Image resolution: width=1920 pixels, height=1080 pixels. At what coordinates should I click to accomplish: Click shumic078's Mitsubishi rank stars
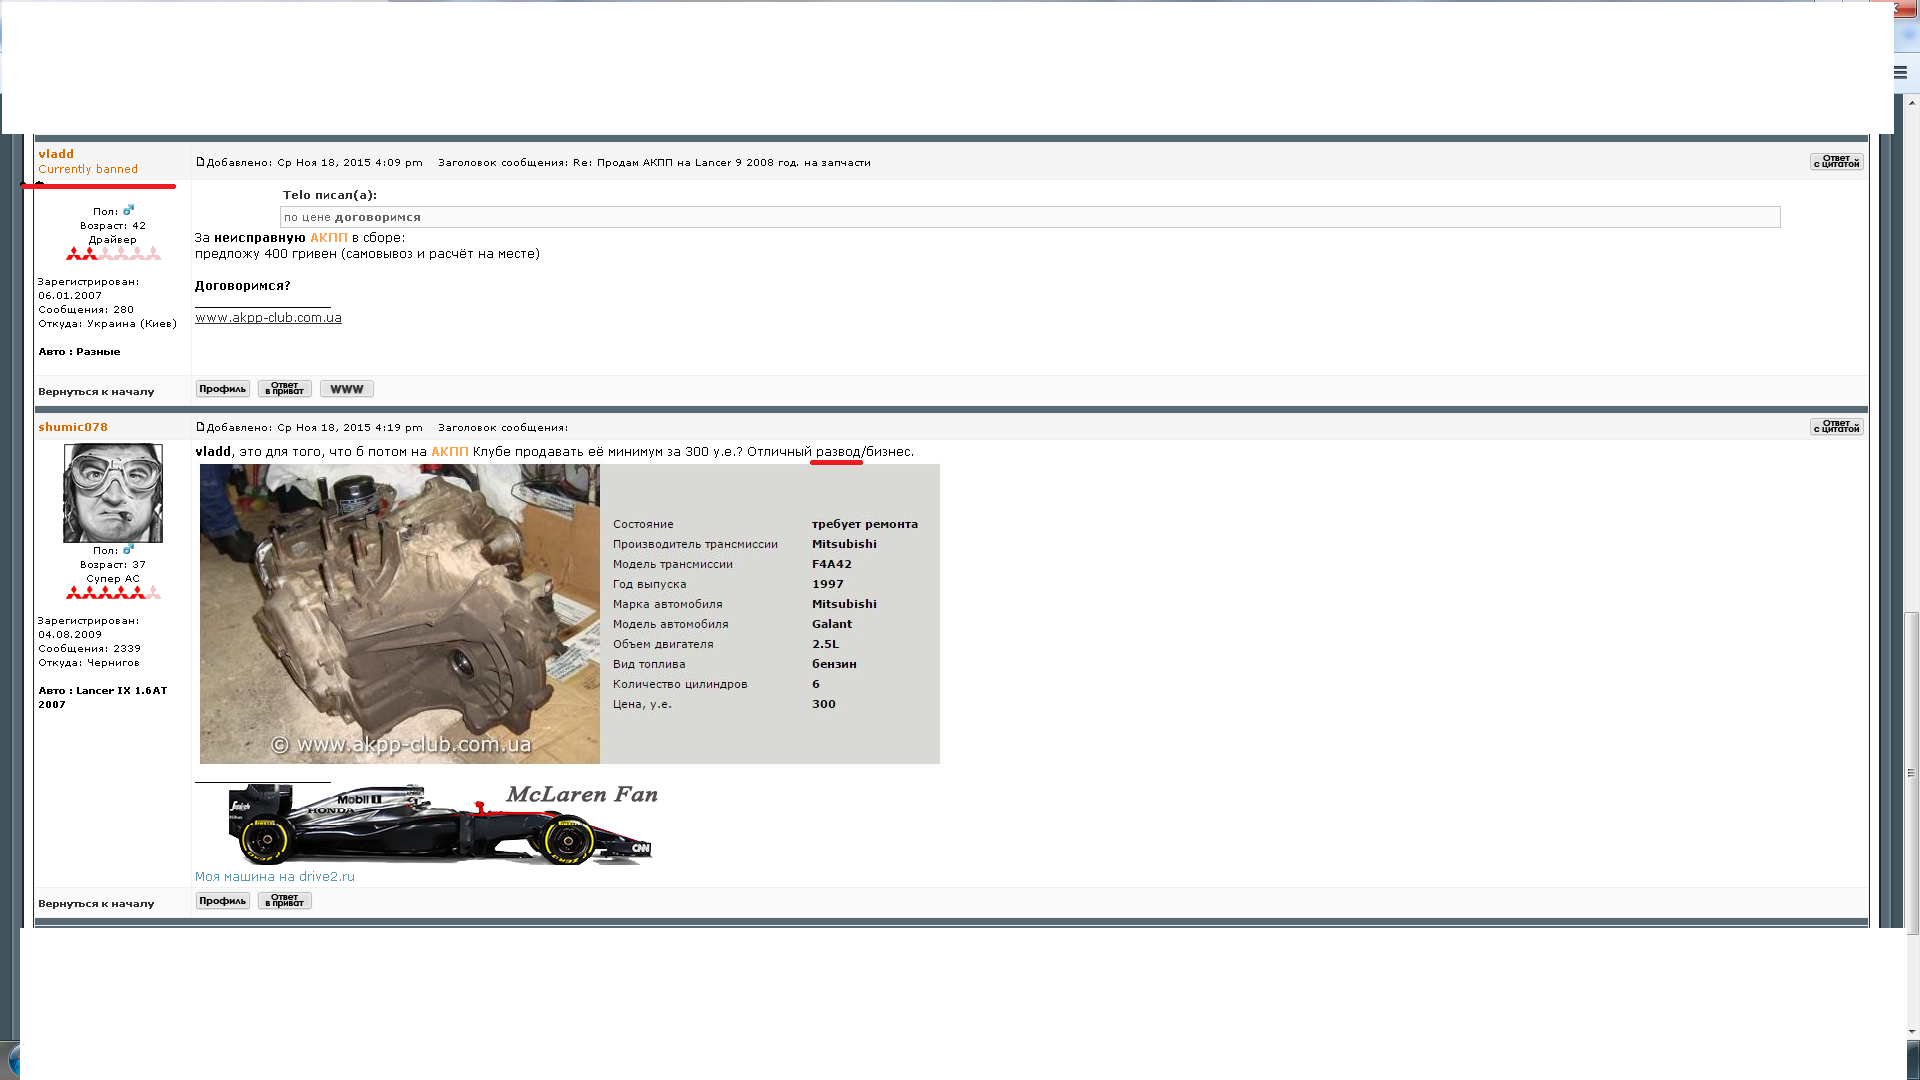coord(113,593)
